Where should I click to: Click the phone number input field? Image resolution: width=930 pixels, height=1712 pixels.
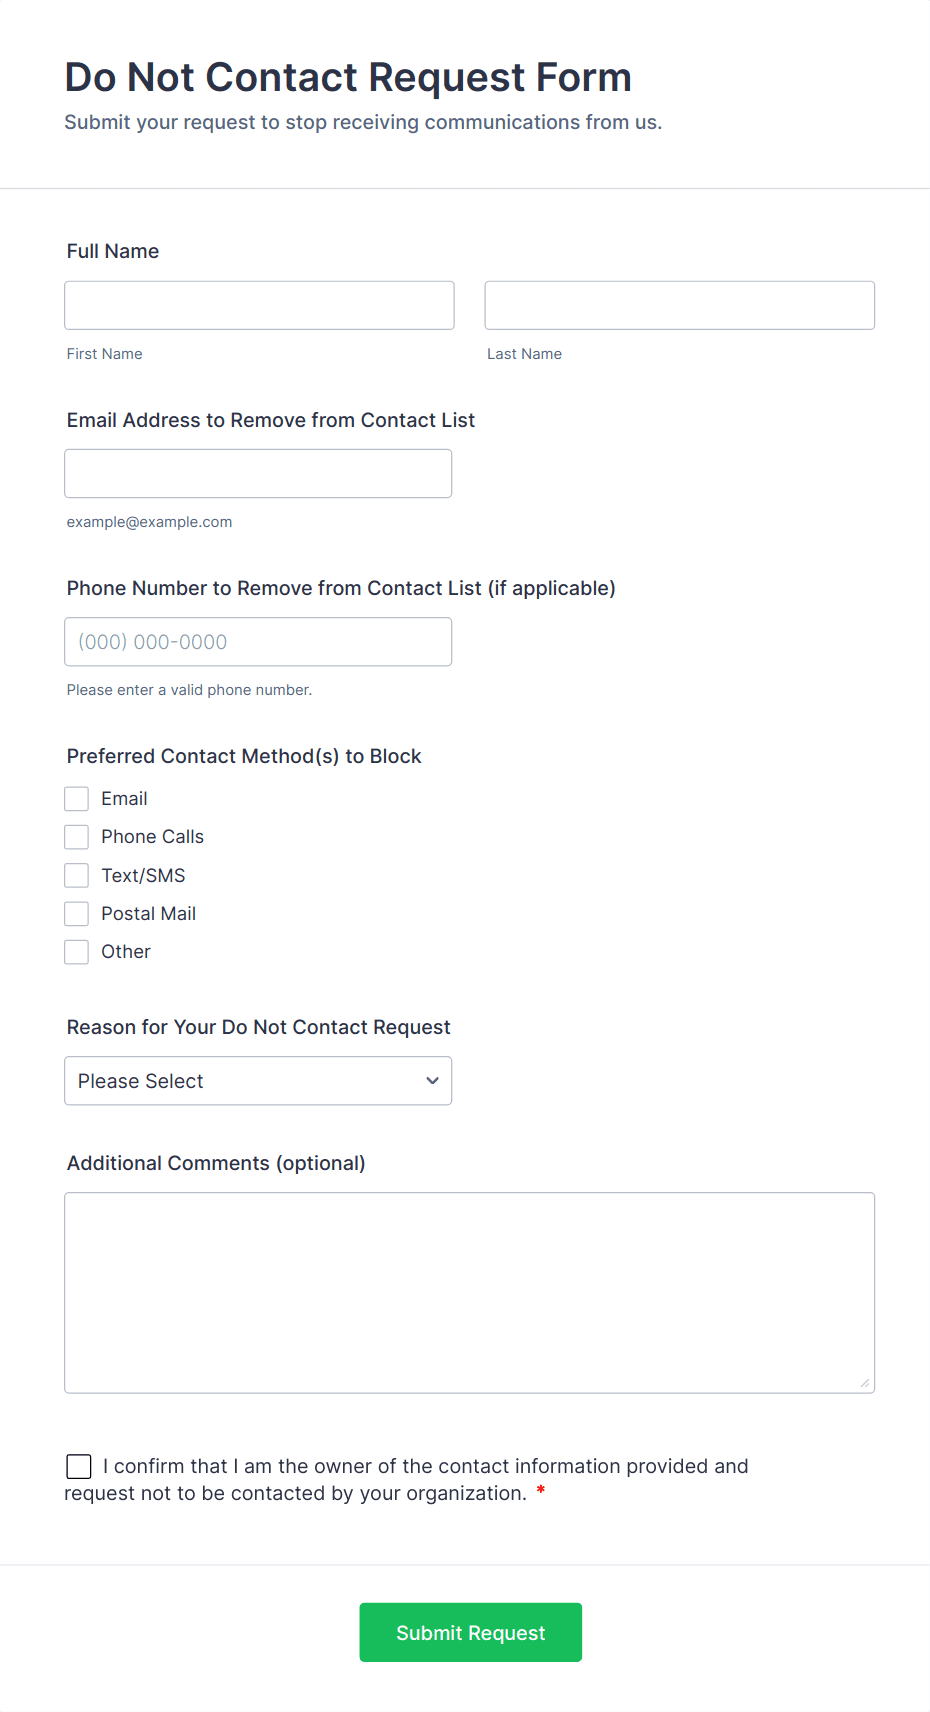point(258,642)
